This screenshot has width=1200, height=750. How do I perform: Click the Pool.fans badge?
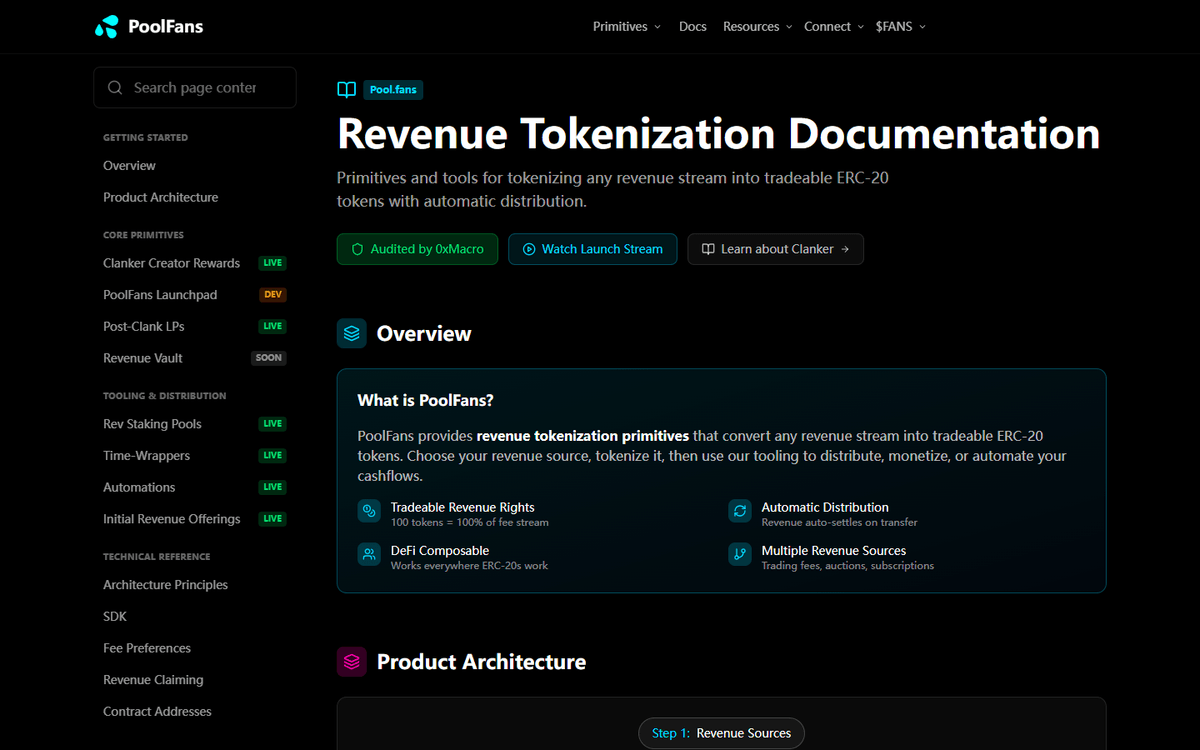pyautogui.click(x=393, y=90)
